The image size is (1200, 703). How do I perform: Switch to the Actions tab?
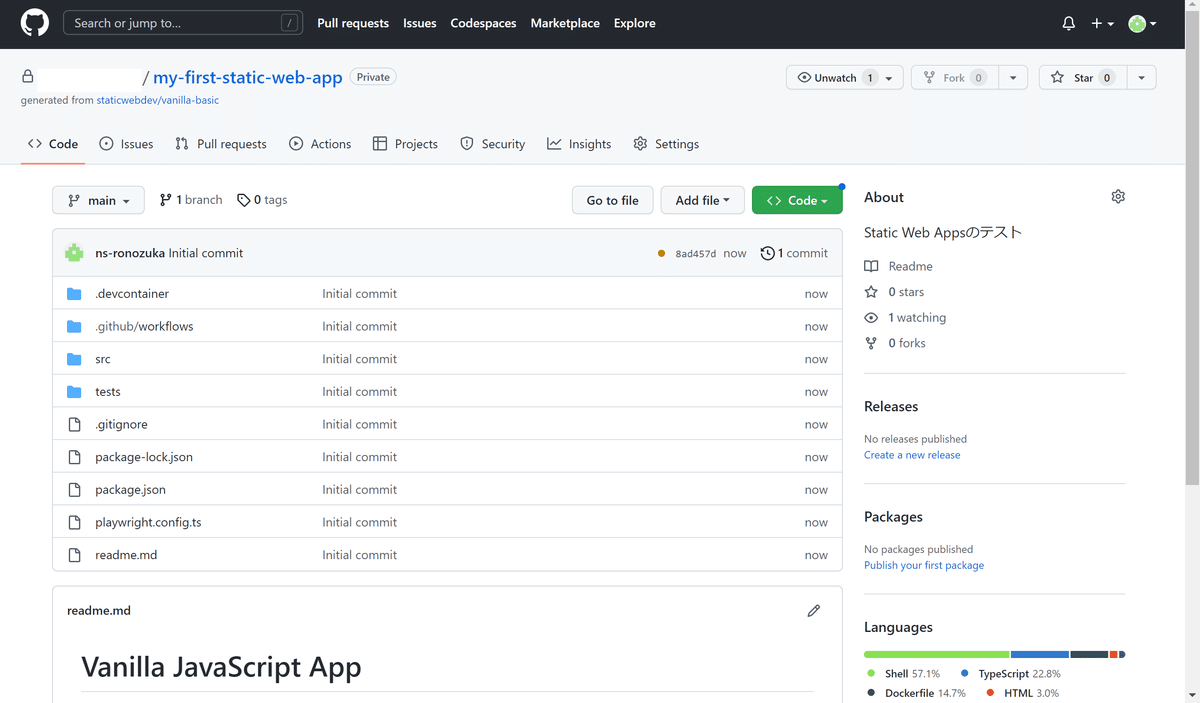(x=320, y=144)
